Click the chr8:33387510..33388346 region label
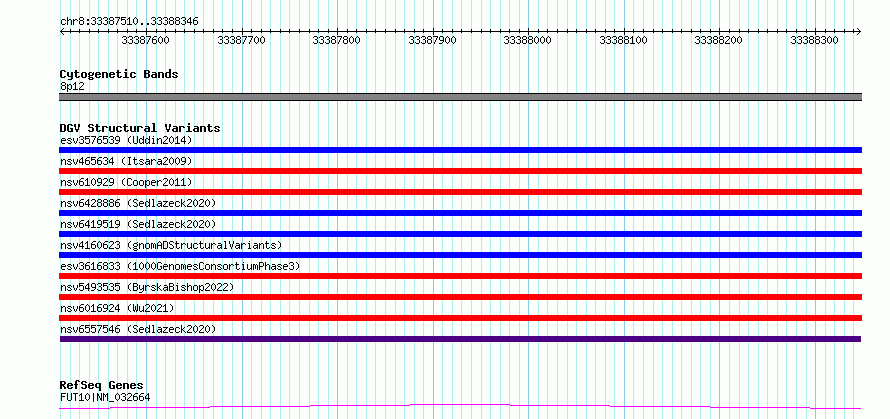 coord(129,22)
